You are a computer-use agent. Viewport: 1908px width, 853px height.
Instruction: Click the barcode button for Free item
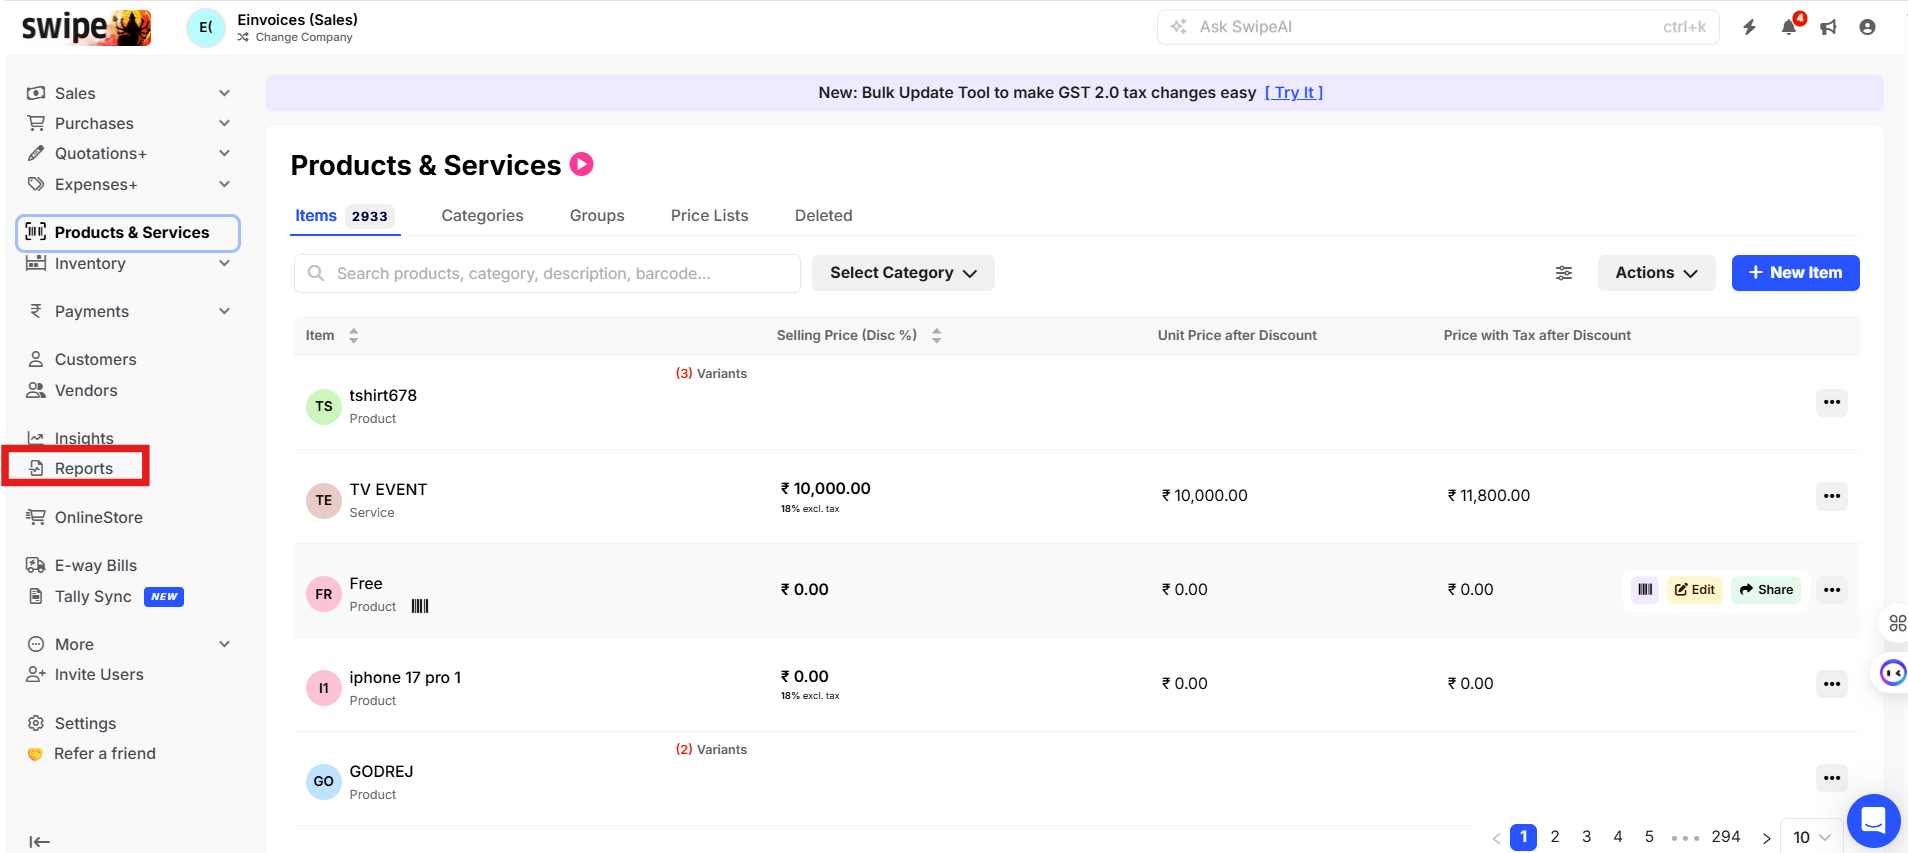pos(1645,590)
